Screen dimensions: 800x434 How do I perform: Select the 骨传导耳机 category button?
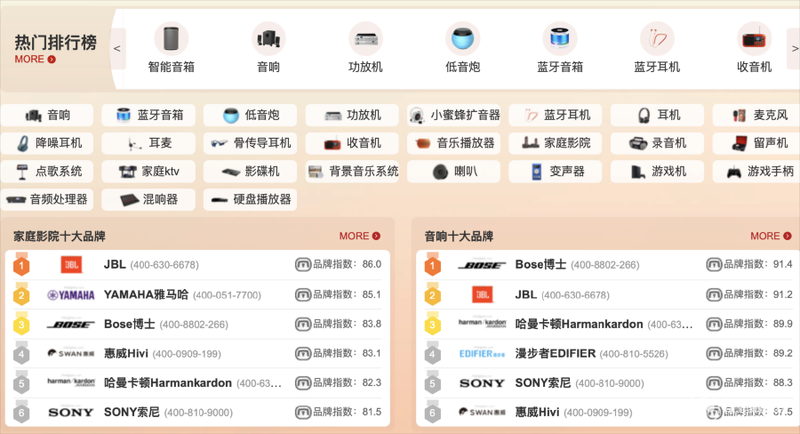250,143
